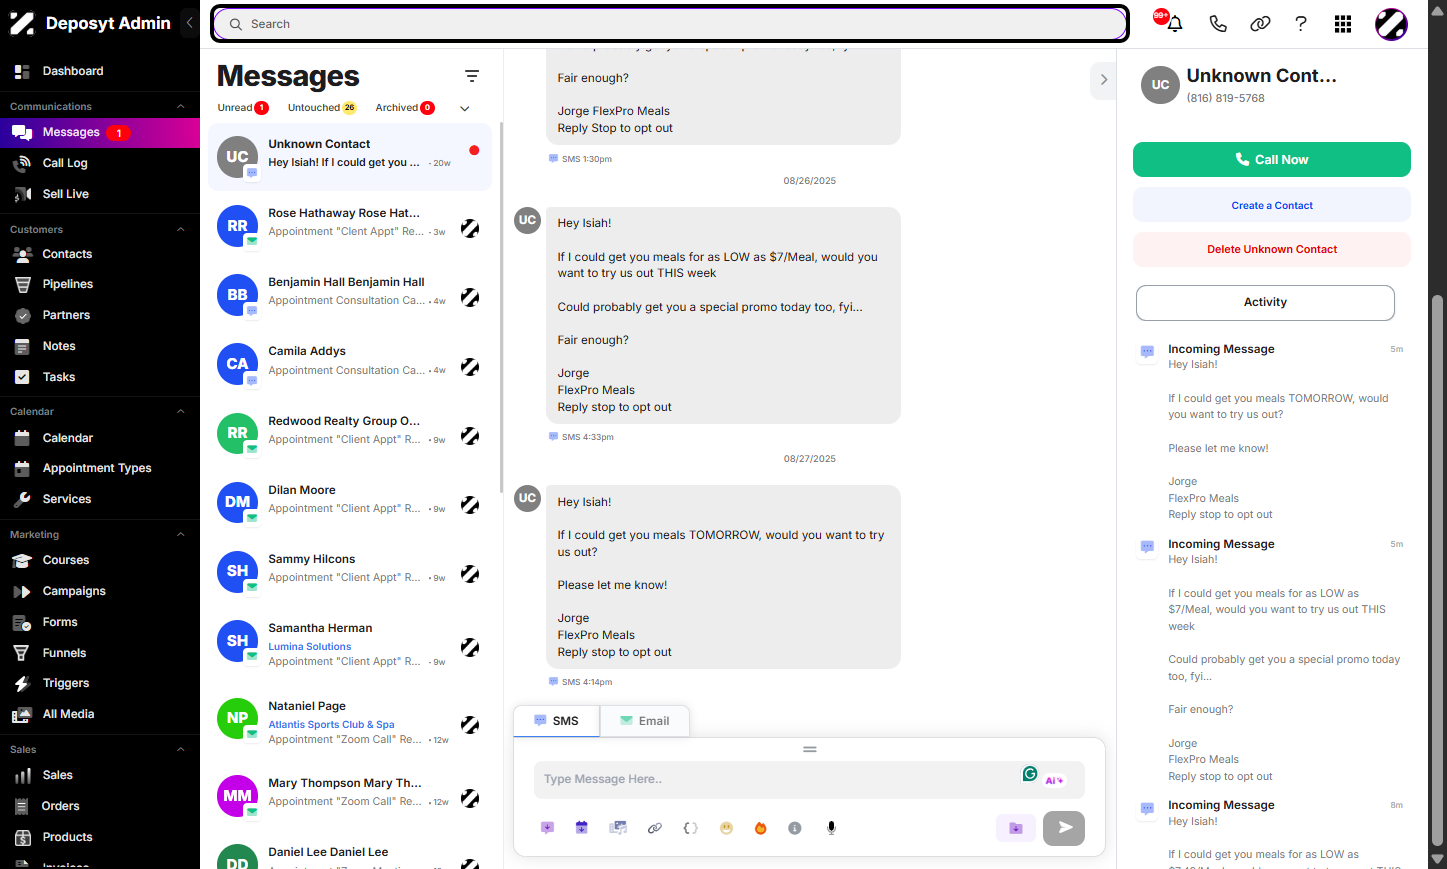Open Sammy Hilcons conversation
Image resolution: width=1447 pixels, height=869 pixels.
tap(350, 571)
